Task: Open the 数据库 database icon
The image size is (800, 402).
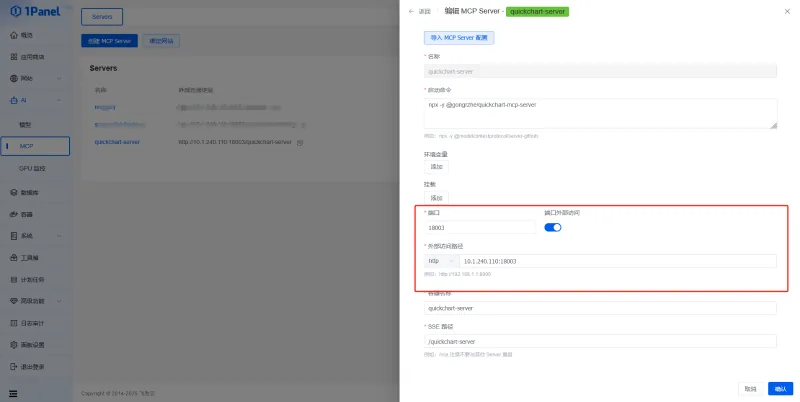Action: [x=14, y=193]
